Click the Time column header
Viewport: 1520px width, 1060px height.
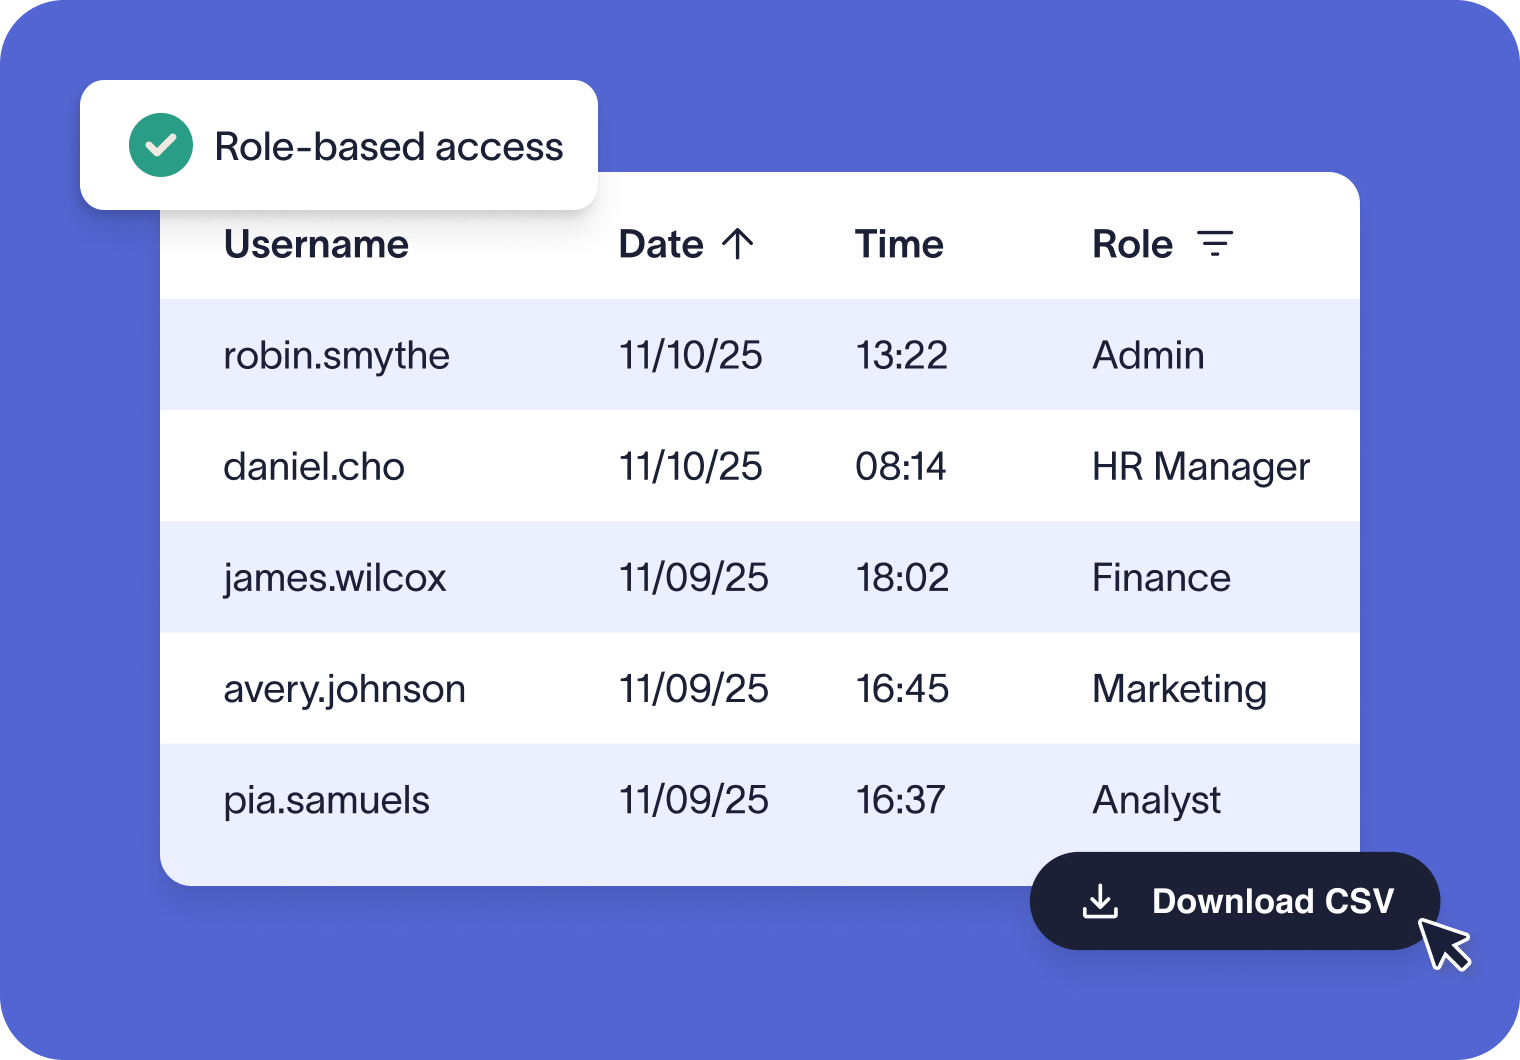click(898, 244)
